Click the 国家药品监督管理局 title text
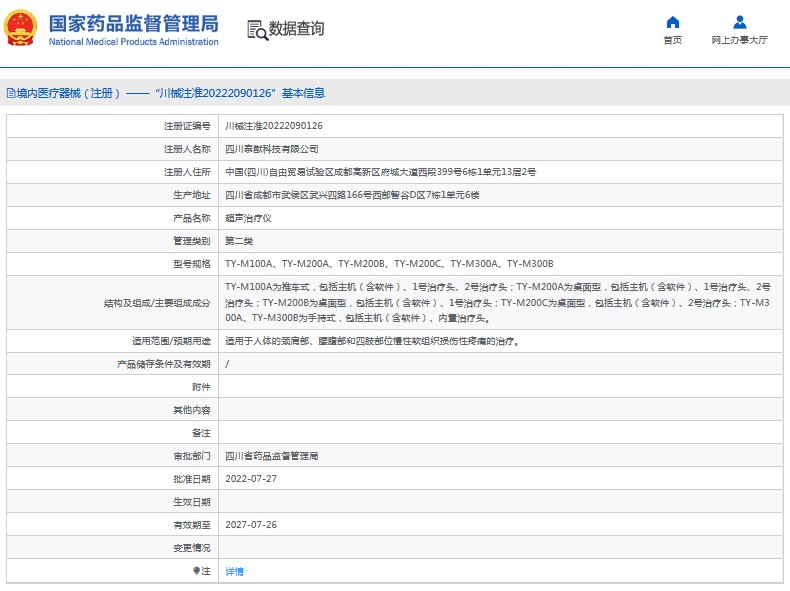Screen dimensions: 790x591 tap(132, 23)
